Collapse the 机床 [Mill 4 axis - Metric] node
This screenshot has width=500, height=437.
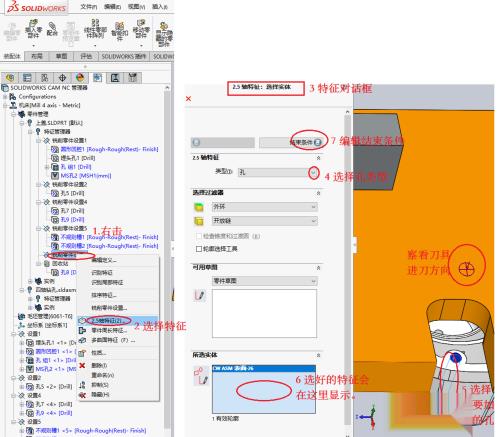click(5, 105)
